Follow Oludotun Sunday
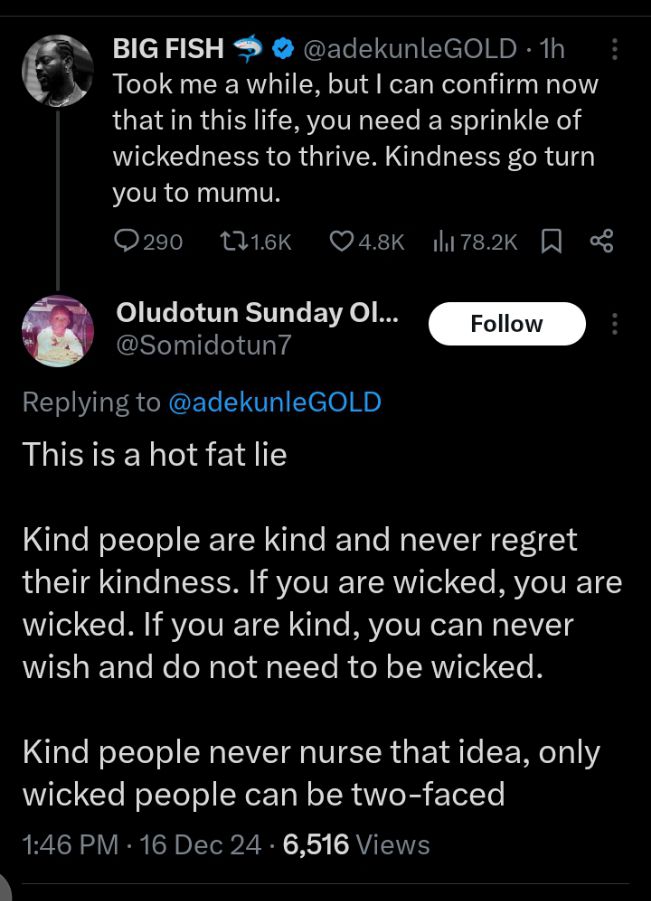 506,324
